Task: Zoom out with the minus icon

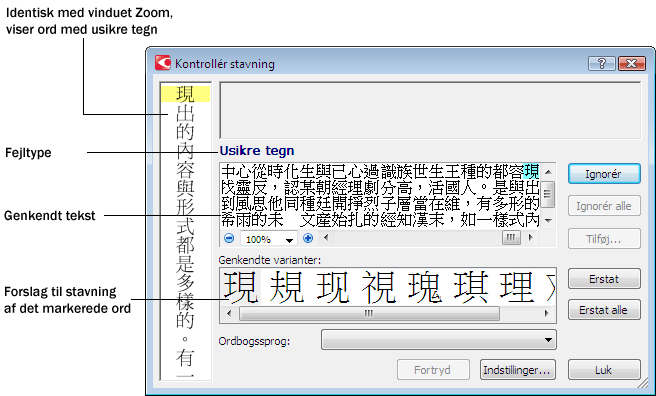Action: [x=229, y=238]
